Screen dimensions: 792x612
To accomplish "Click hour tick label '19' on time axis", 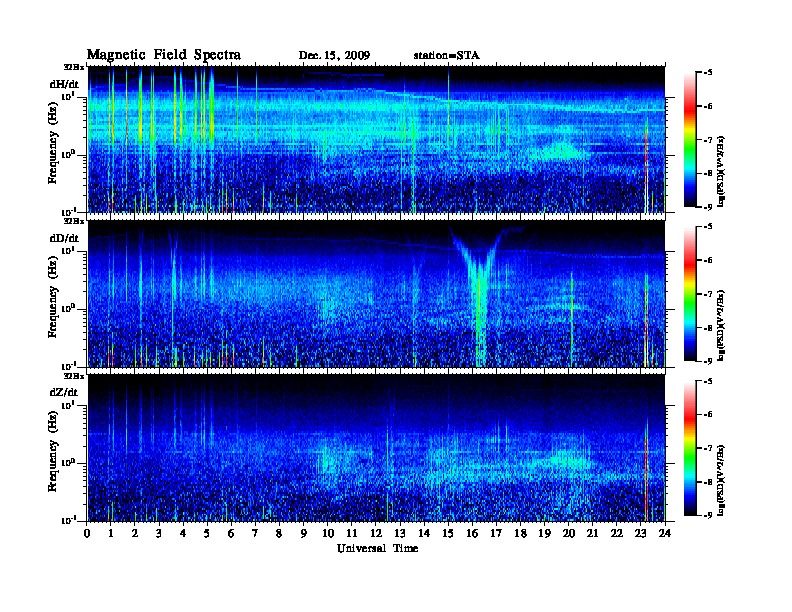I will [544, 533].
